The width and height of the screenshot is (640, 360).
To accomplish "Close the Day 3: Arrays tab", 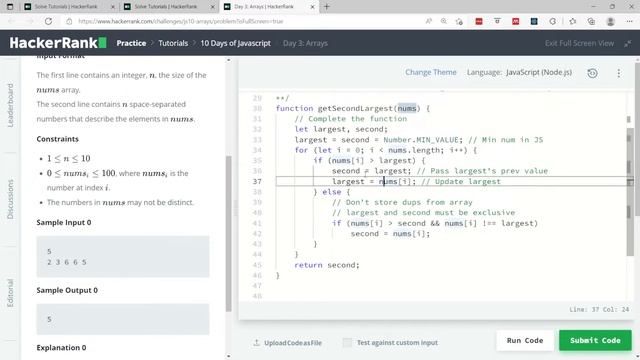I will [x=312, y=7].
